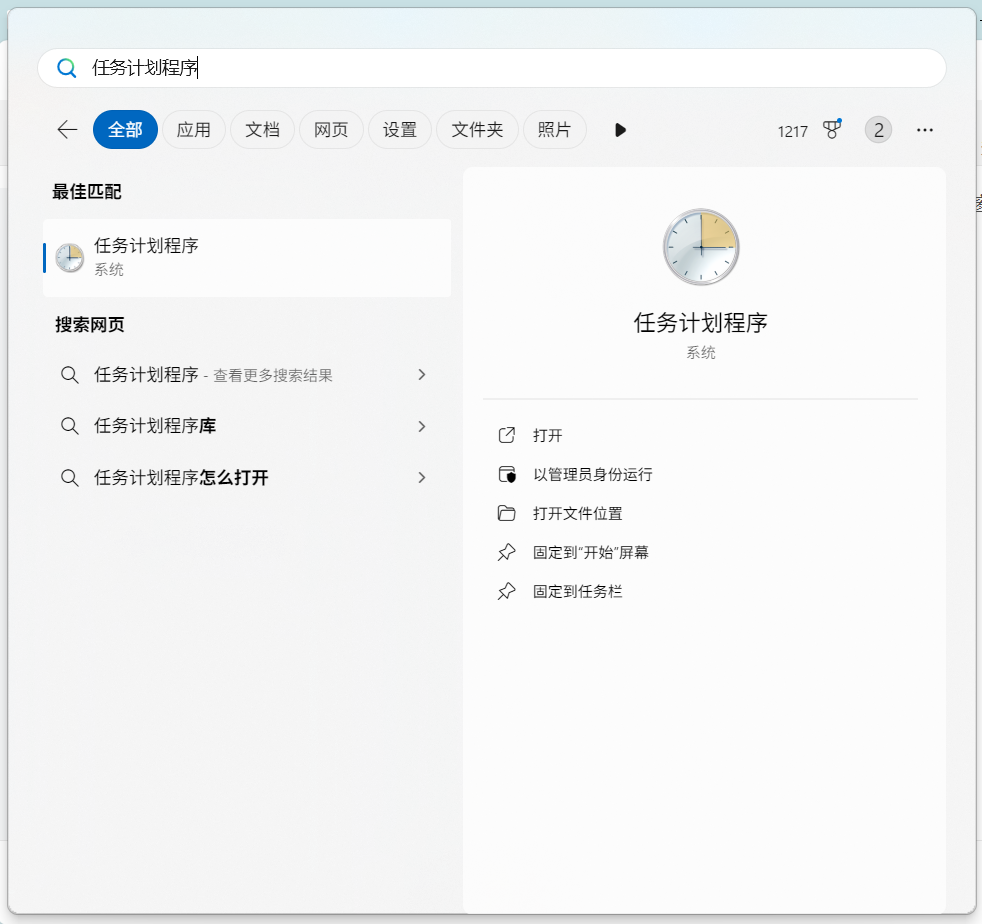The height and width of the screenshot is (924, 982).
Task: Click the 1217 rewards points count
Action: point(792,132)
